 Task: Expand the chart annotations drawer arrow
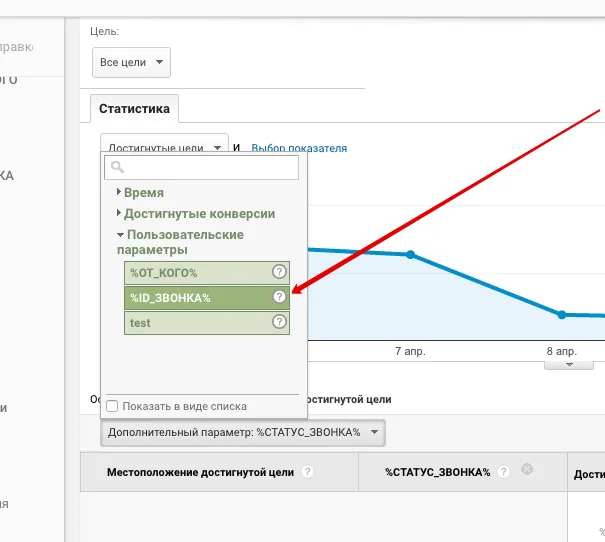pyautogui.click(x=569, y=365)
